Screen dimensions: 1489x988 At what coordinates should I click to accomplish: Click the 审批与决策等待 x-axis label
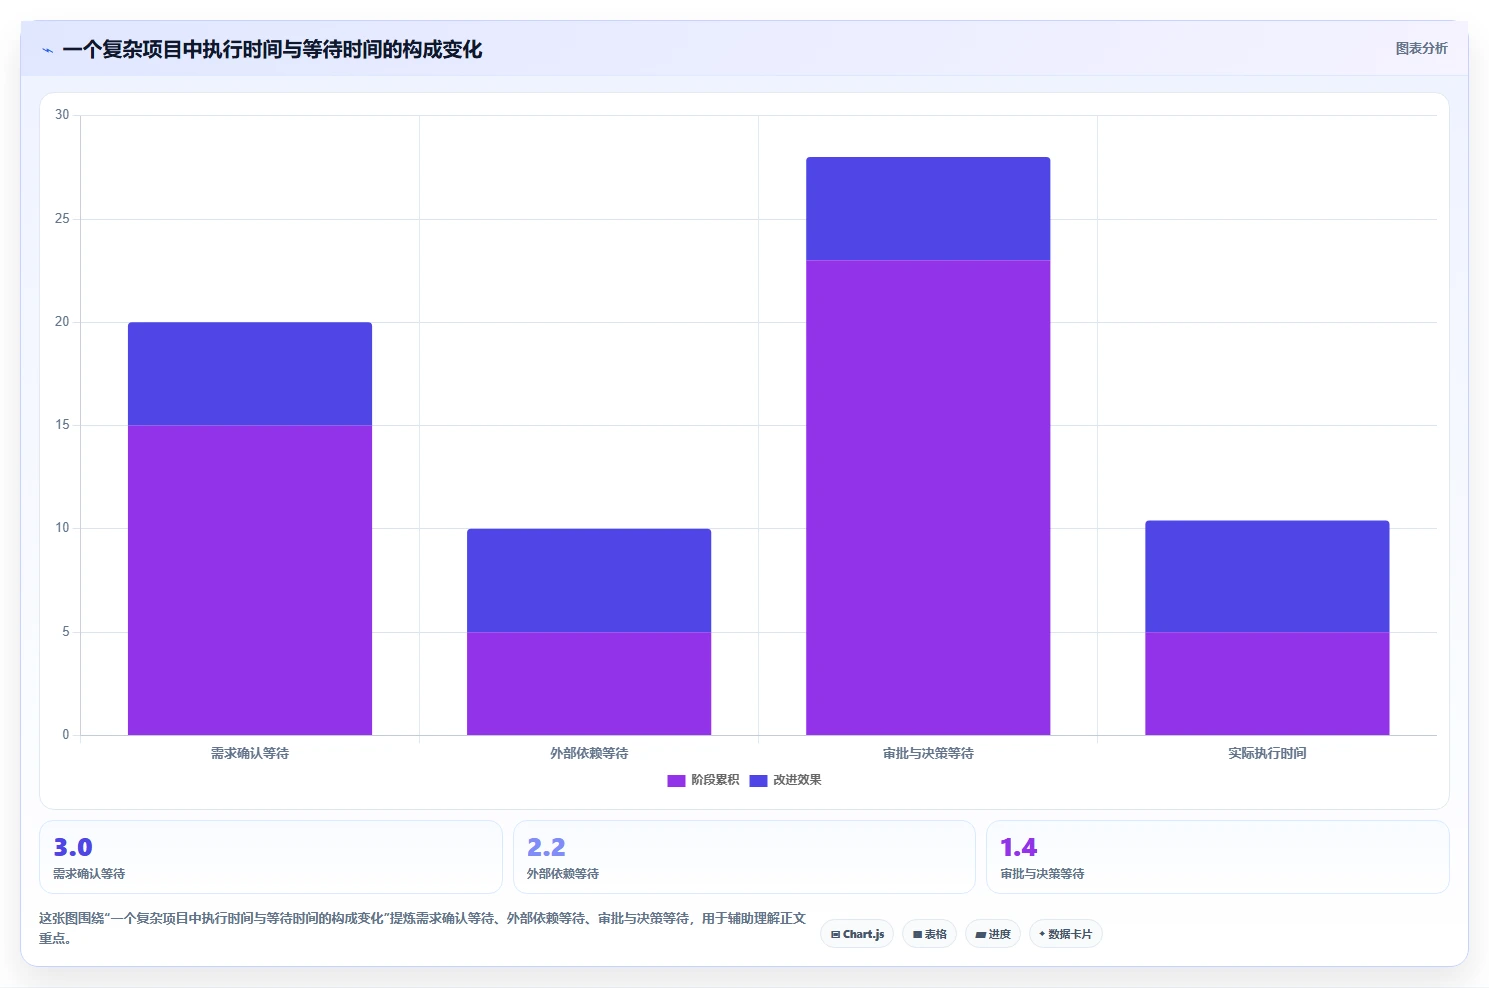[928, 753]
